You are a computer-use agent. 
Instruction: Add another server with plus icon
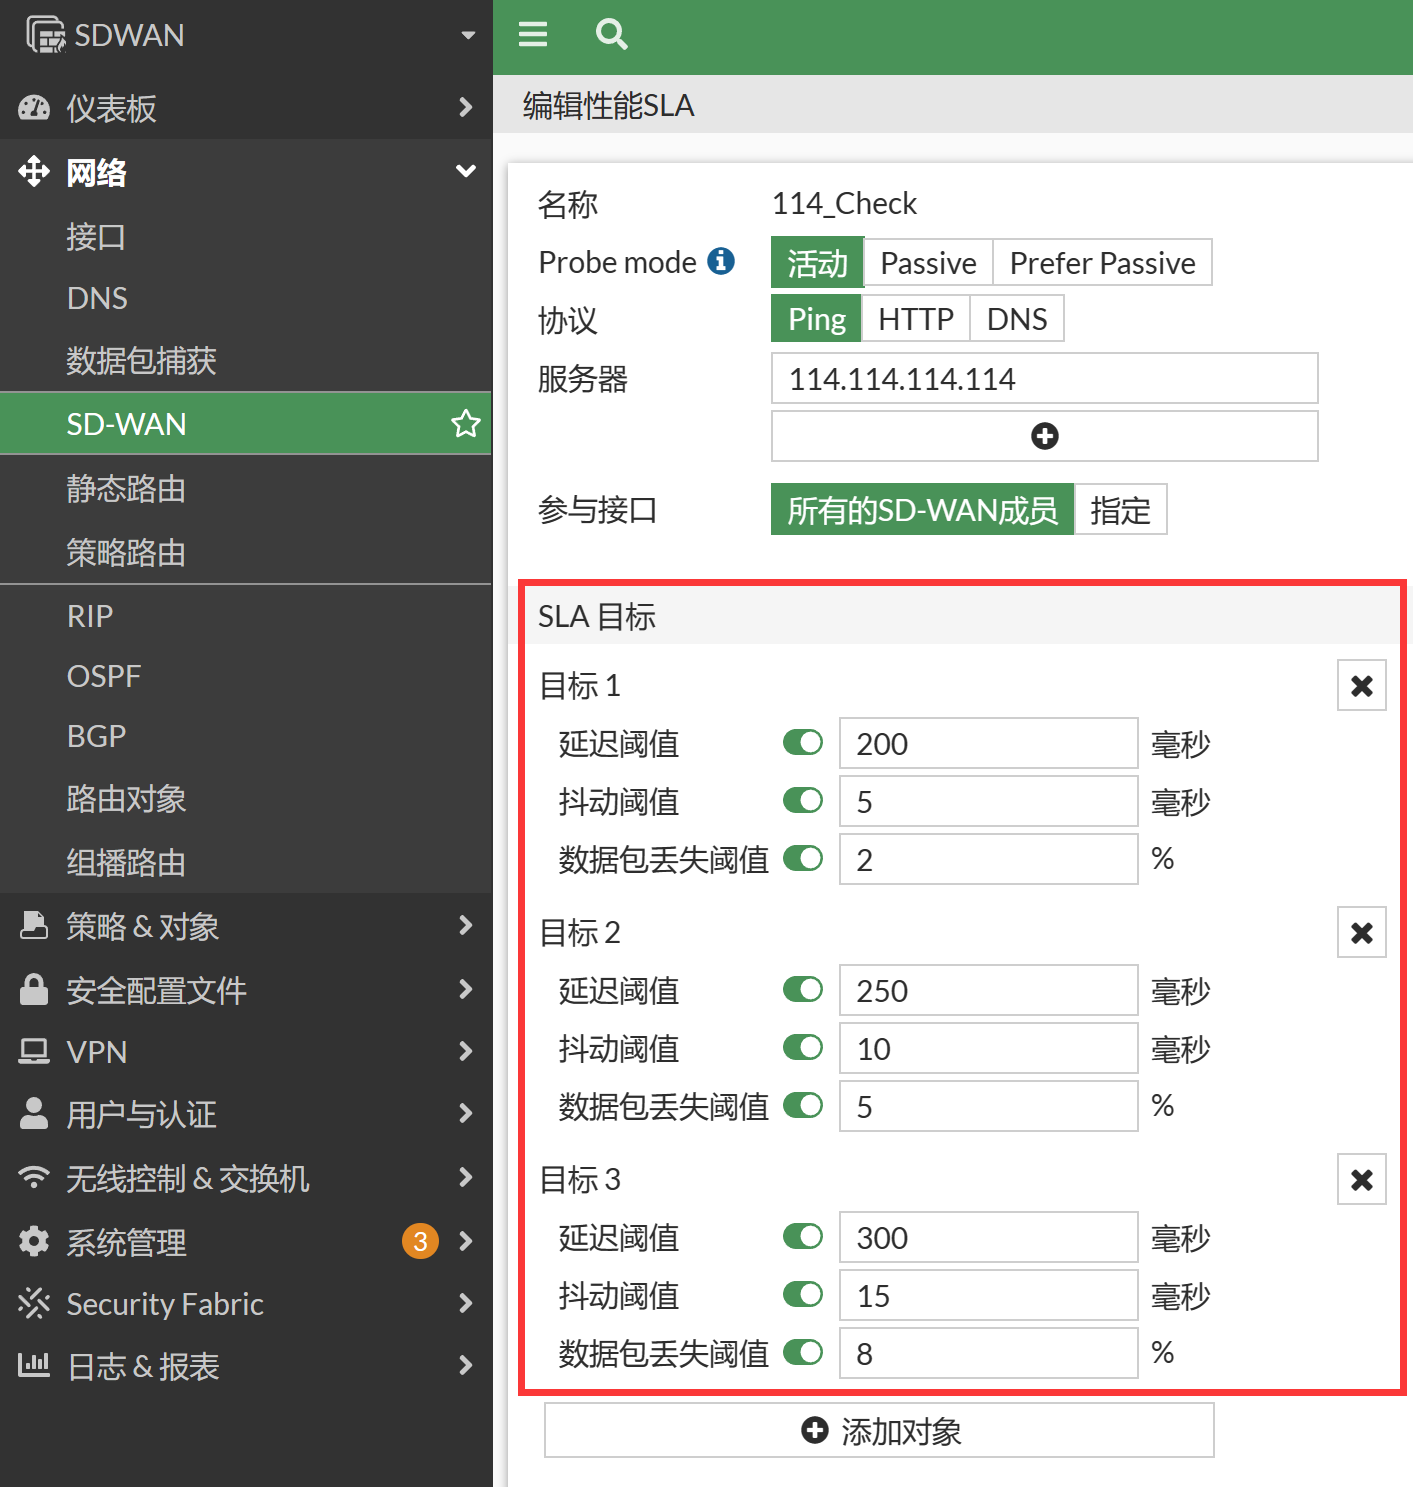pyautogui.click(x=1044, y=436)
